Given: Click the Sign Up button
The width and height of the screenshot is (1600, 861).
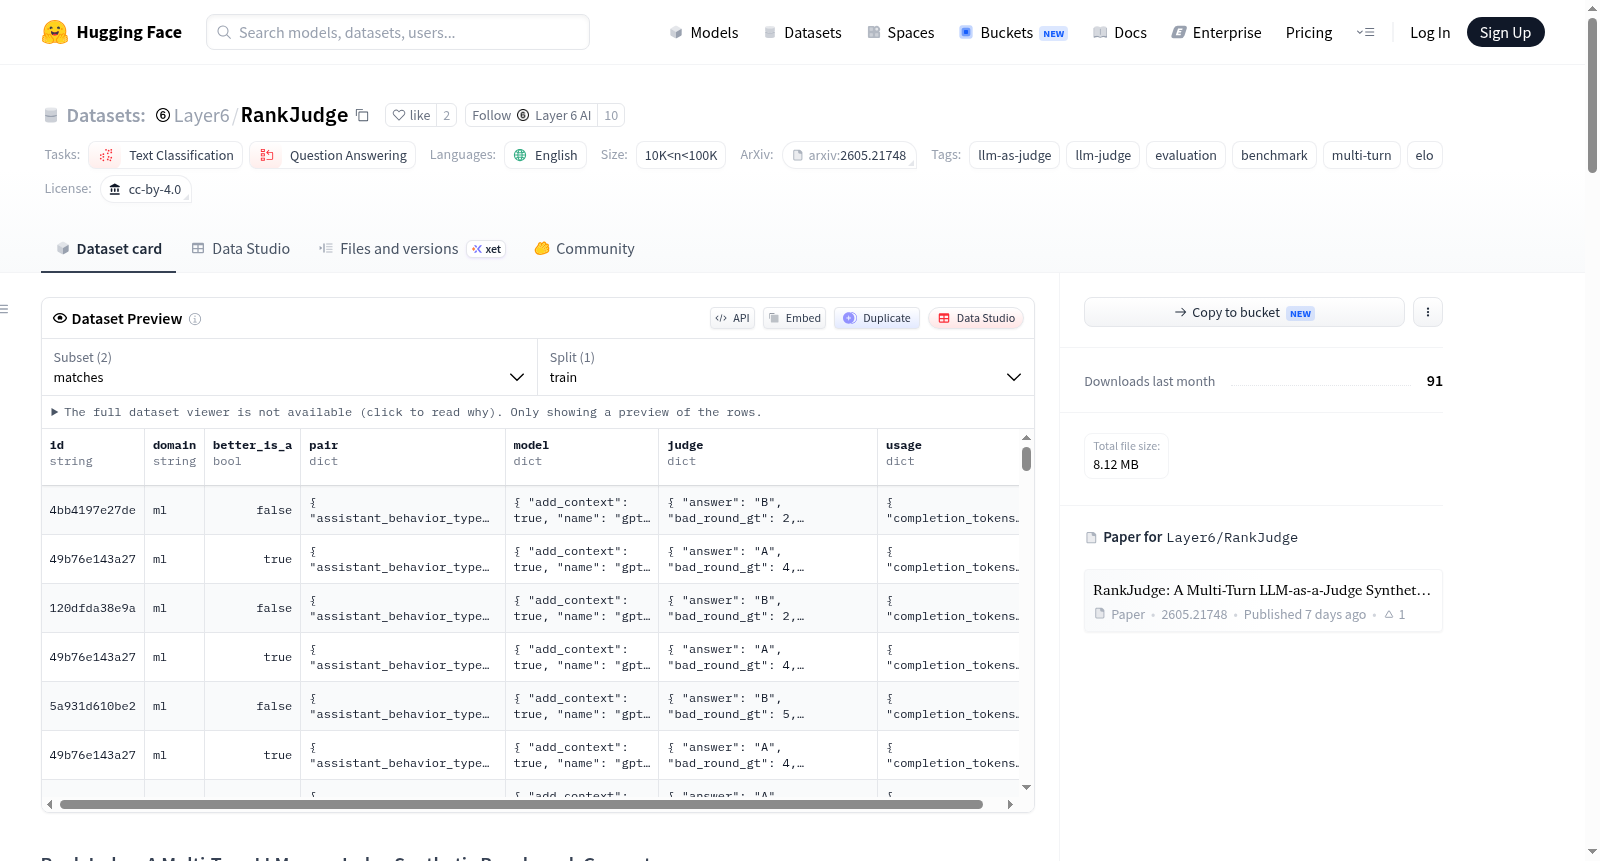Looking at the screenshot, I should point(1505,33).
